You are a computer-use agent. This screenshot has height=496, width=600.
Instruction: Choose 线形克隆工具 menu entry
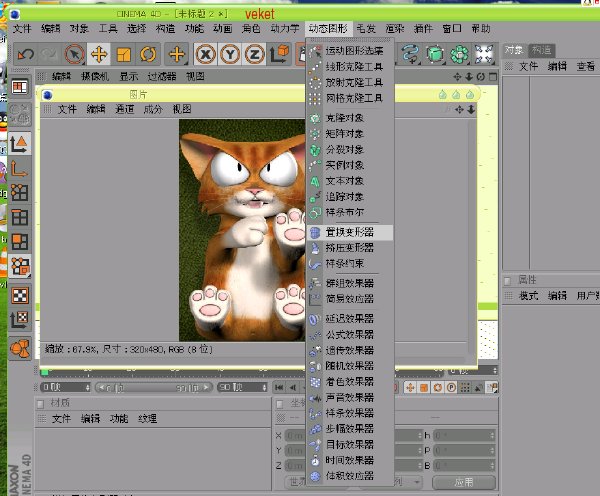tap(350, 67)
